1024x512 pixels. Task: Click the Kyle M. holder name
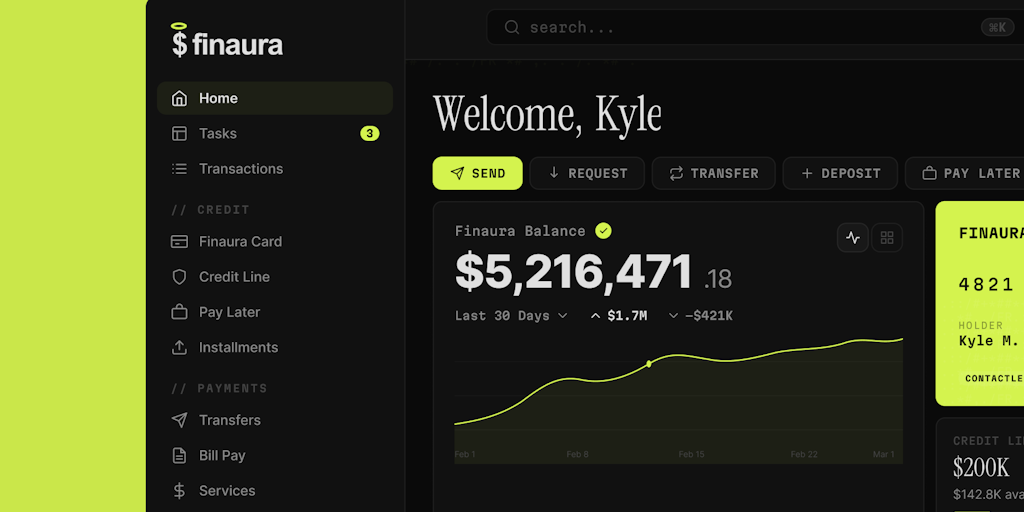click(989, 341)
